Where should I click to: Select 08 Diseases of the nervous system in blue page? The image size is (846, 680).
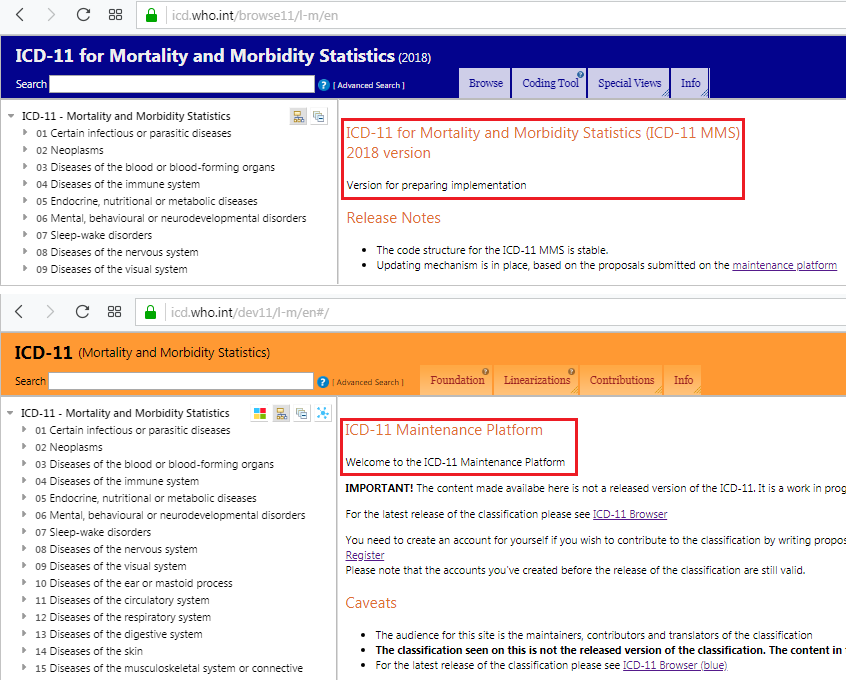point(118,252)
